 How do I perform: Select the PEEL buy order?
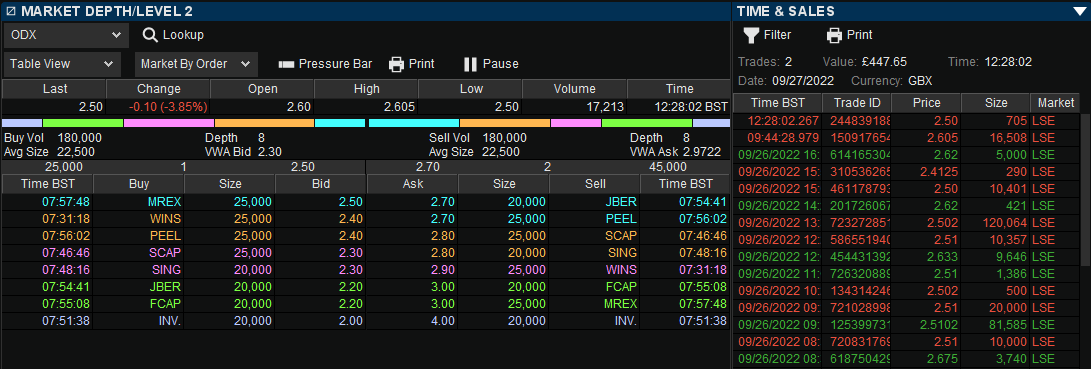pos(183,236)
